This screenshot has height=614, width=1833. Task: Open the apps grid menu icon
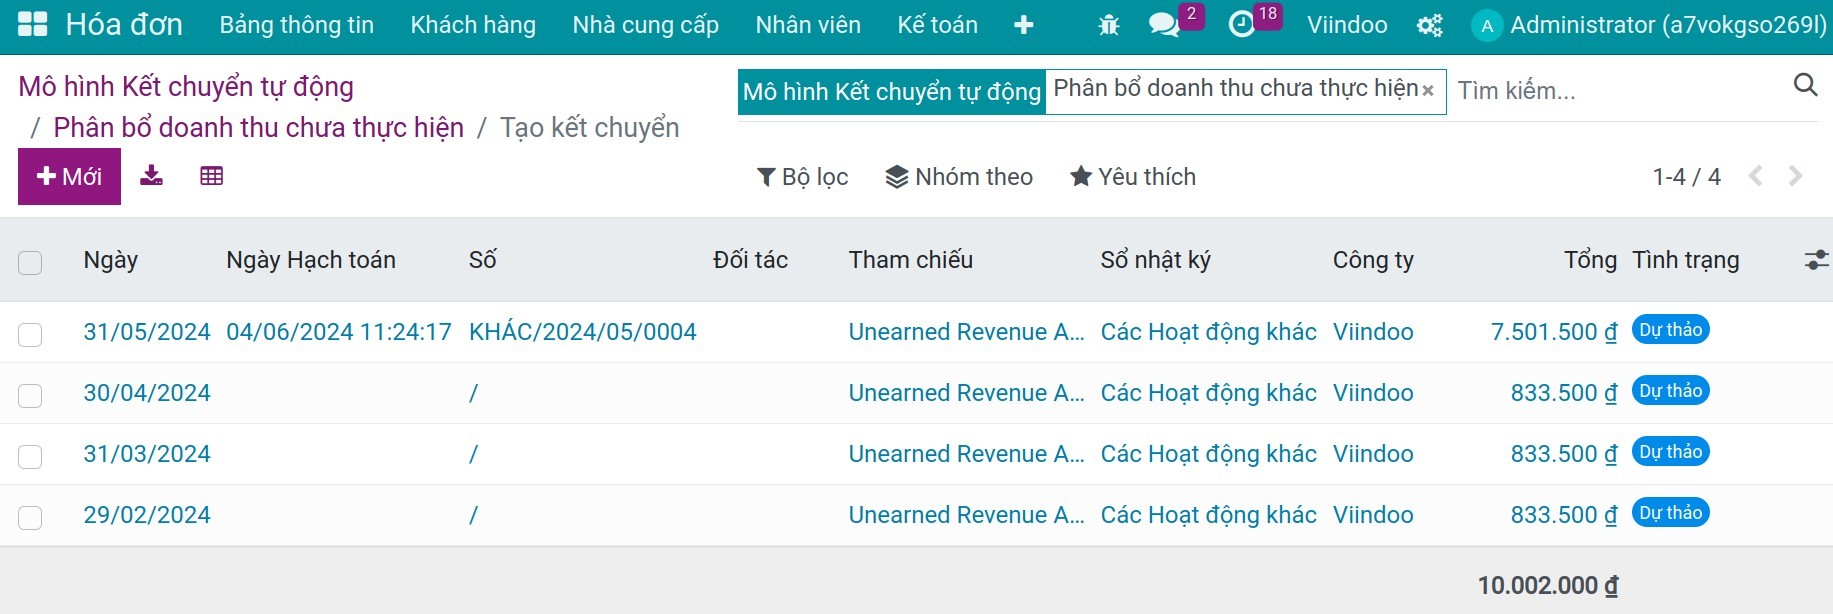[33, 24]
